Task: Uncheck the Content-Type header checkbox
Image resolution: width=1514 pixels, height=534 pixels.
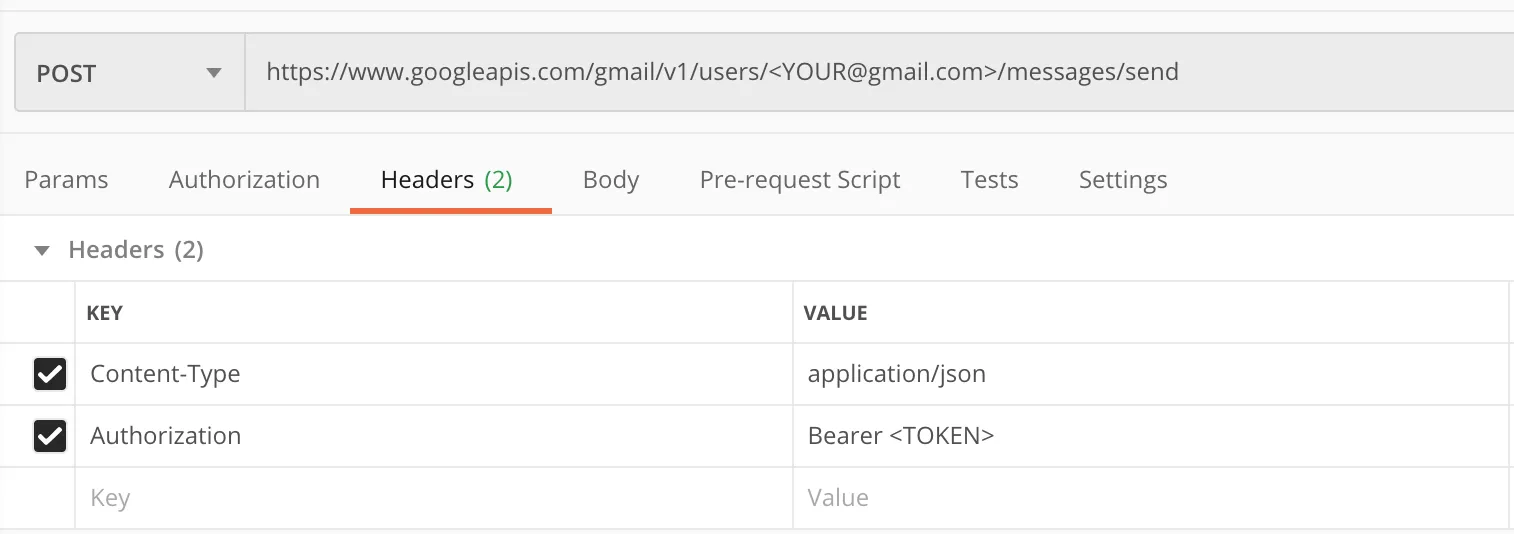Action: click(50, 374)
